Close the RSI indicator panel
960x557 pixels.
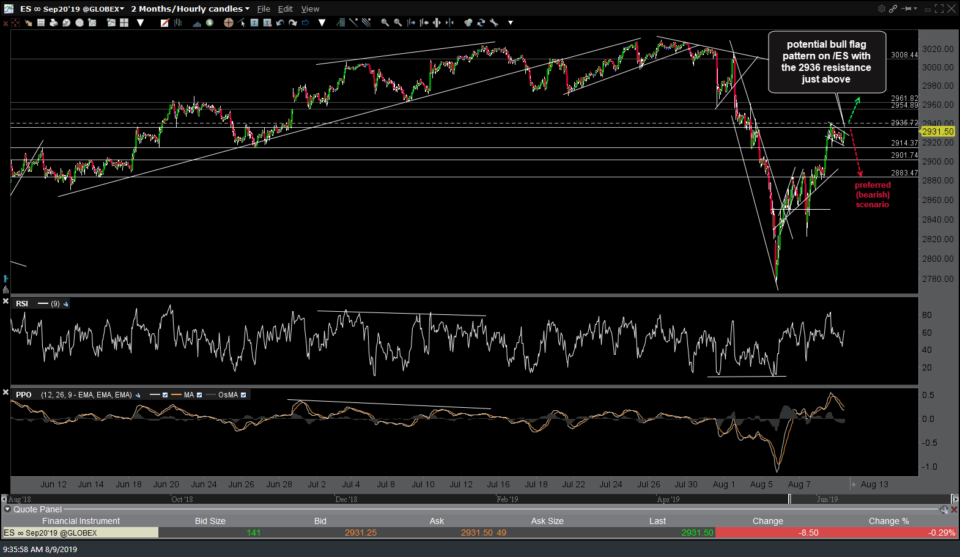(x=6, y=302)
